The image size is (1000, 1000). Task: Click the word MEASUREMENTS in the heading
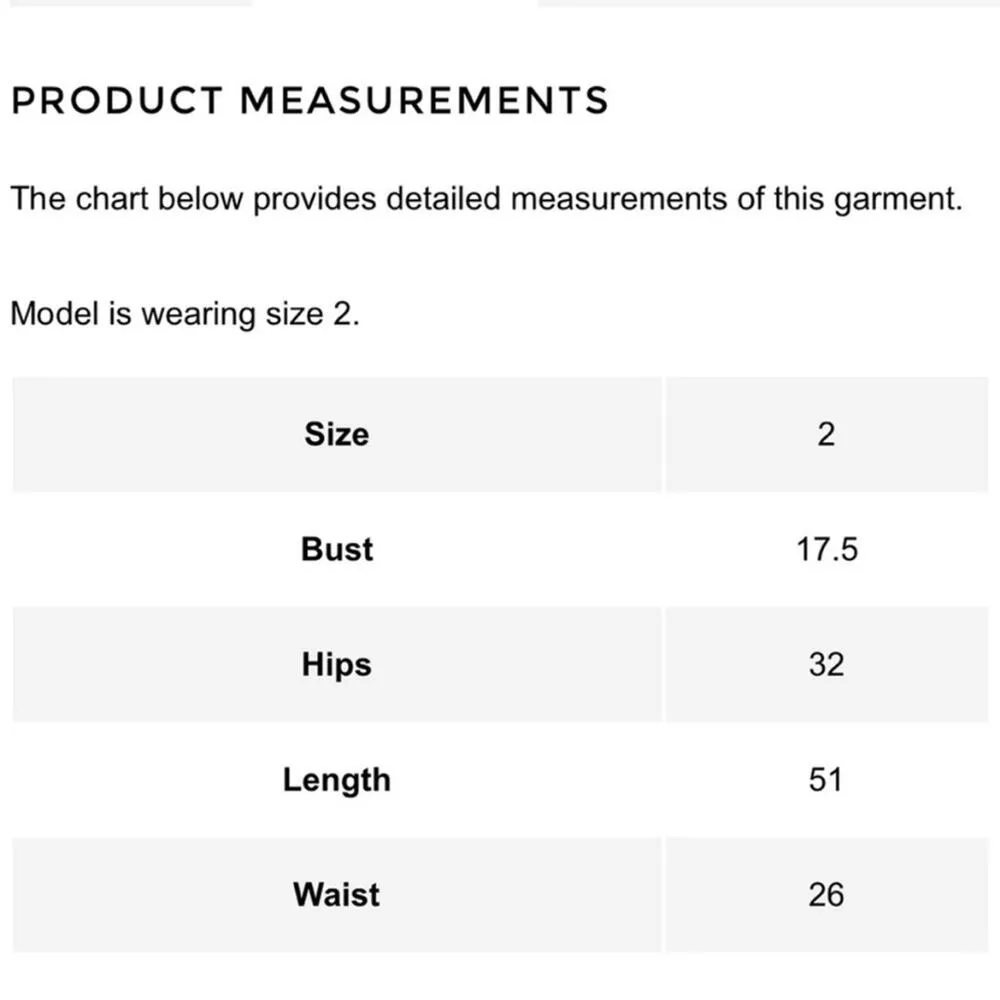point(424,101)
